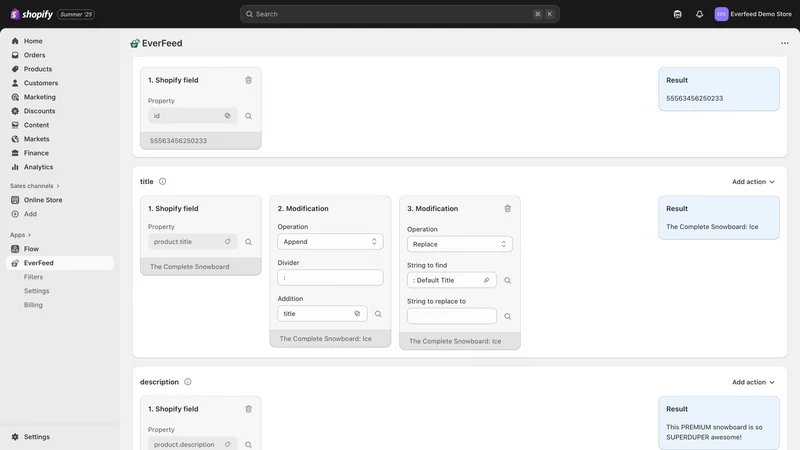This screenshot has height=450, width=800.
Task: Go to Analytics in the sidebar
Action: [38, 167]
